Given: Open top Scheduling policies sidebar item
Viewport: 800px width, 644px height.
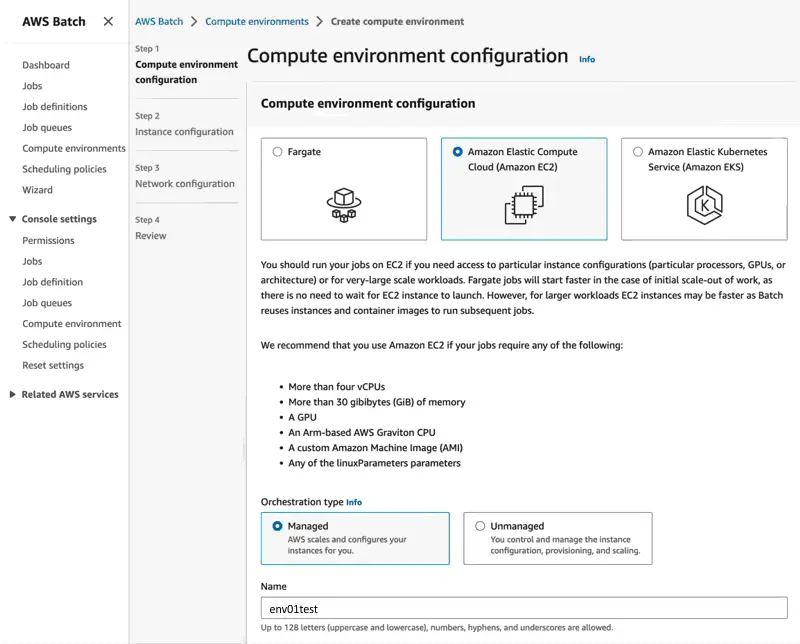Looking at the screenshot, I should click(x=64, y=169).
